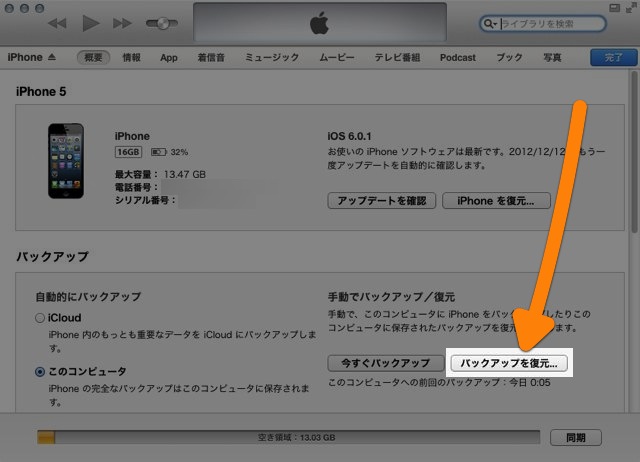Select the 概要 summary tab

(x=93, y=58)
